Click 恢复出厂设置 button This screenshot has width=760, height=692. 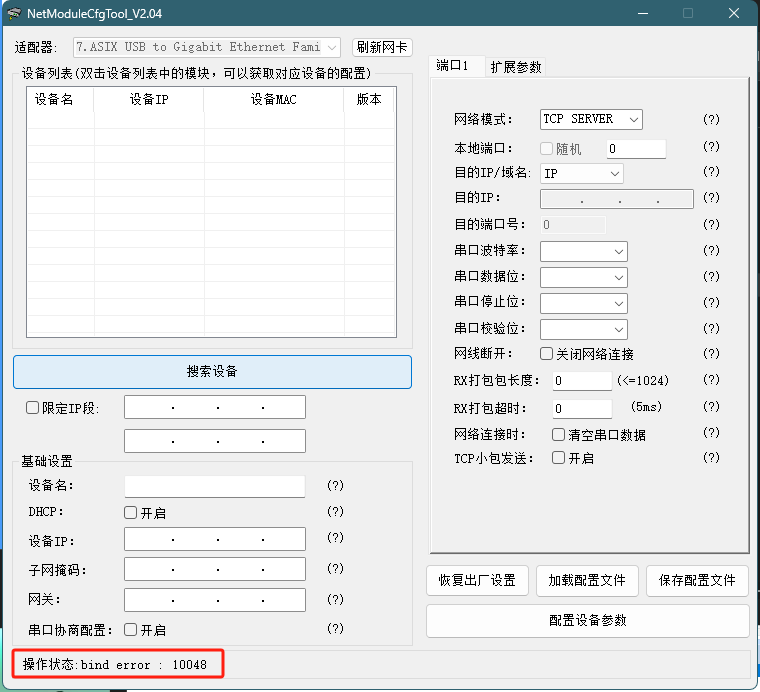coord(477,580)
